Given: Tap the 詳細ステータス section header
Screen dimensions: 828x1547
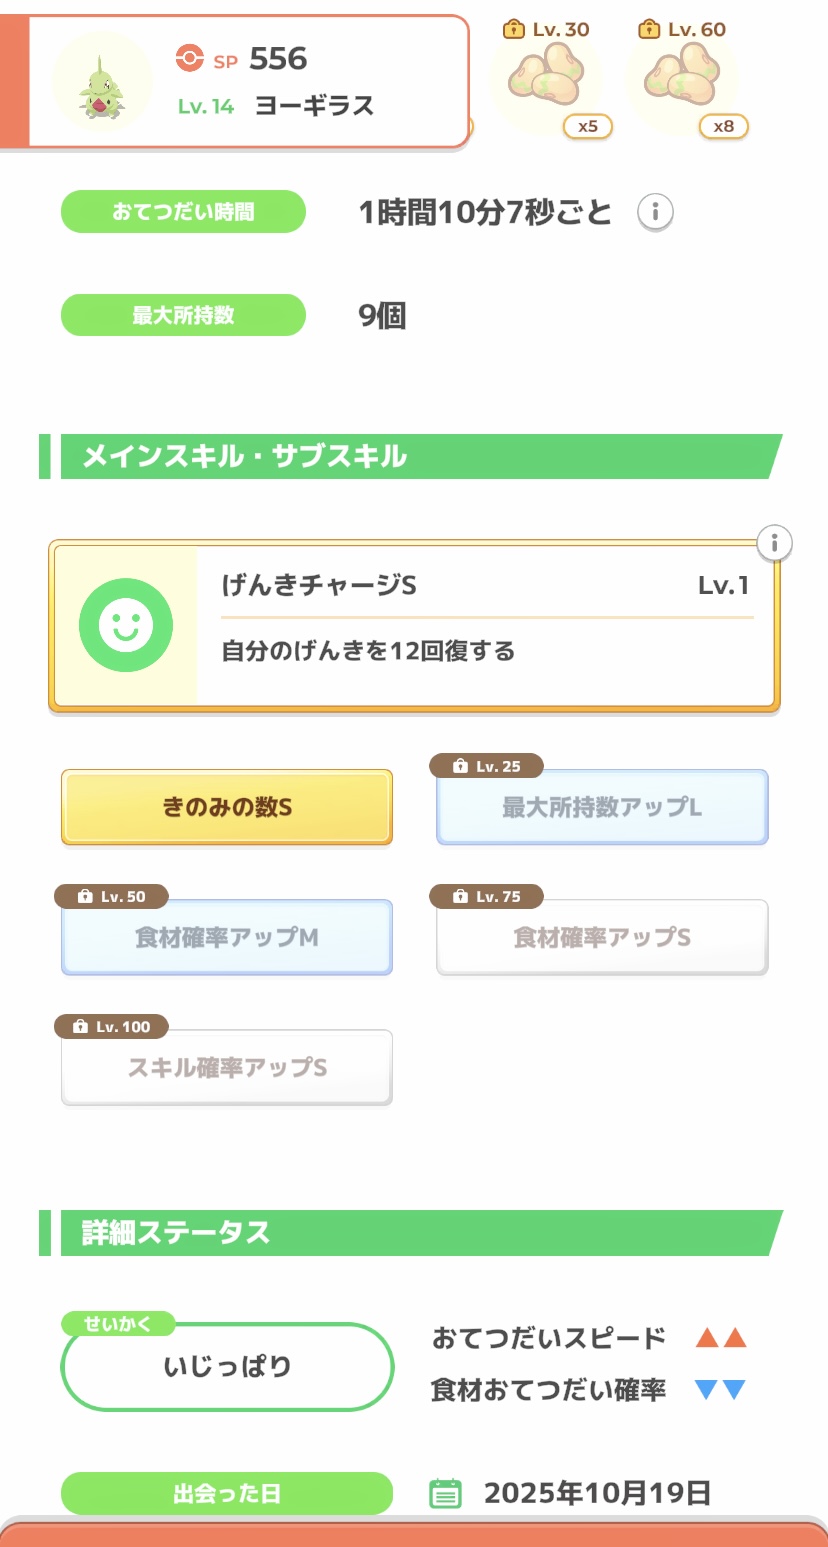Looking at the screenshot, I should tap(410, 1233).
